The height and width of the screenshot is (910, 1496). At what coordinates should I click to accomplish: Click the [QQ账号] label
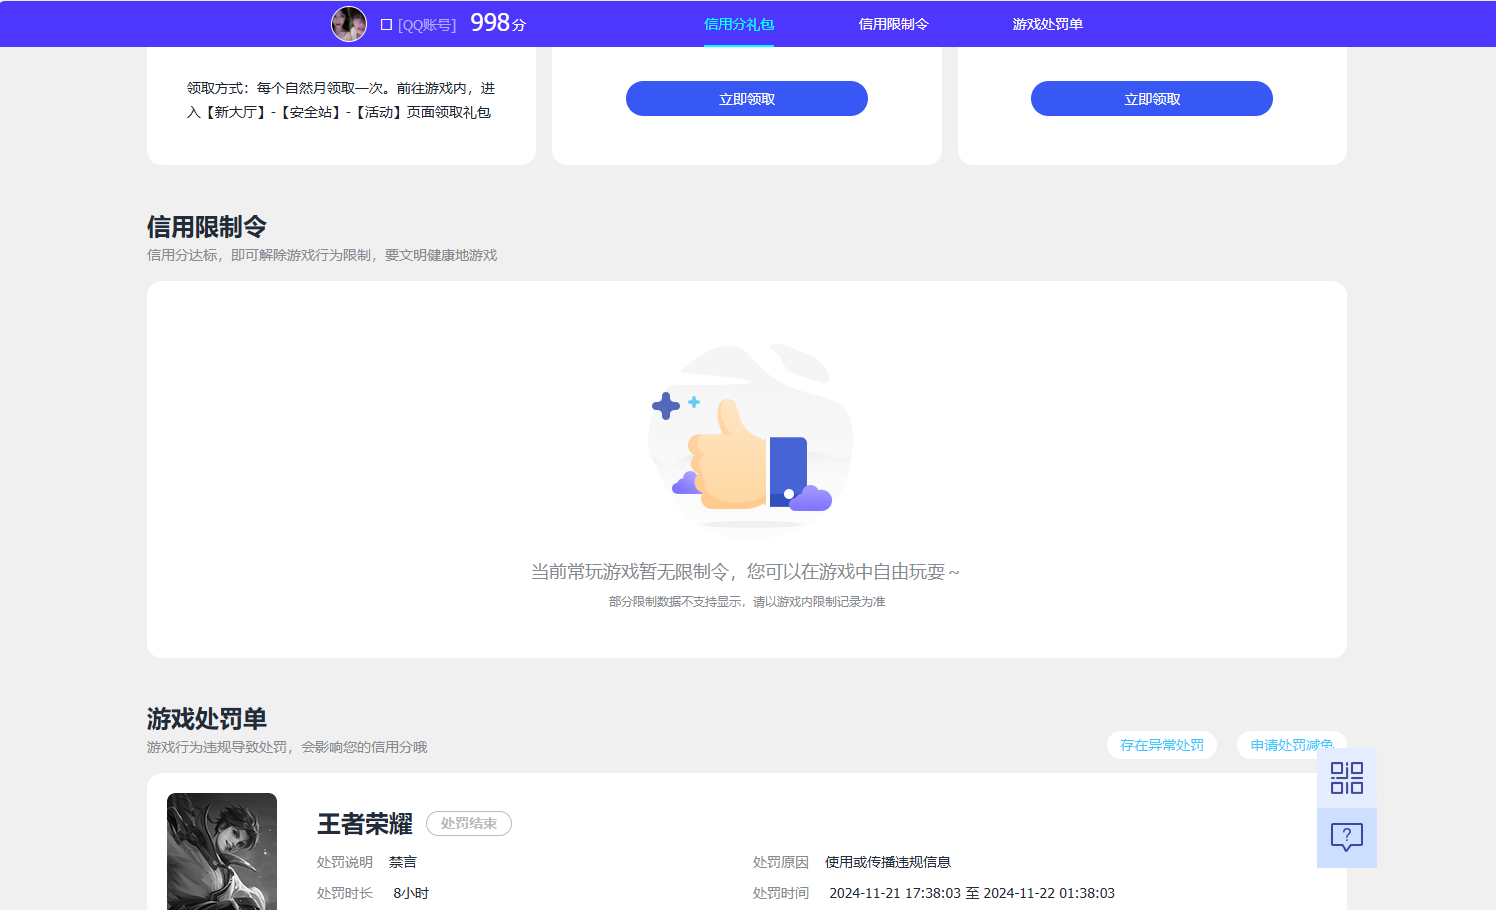pos(427,25)
